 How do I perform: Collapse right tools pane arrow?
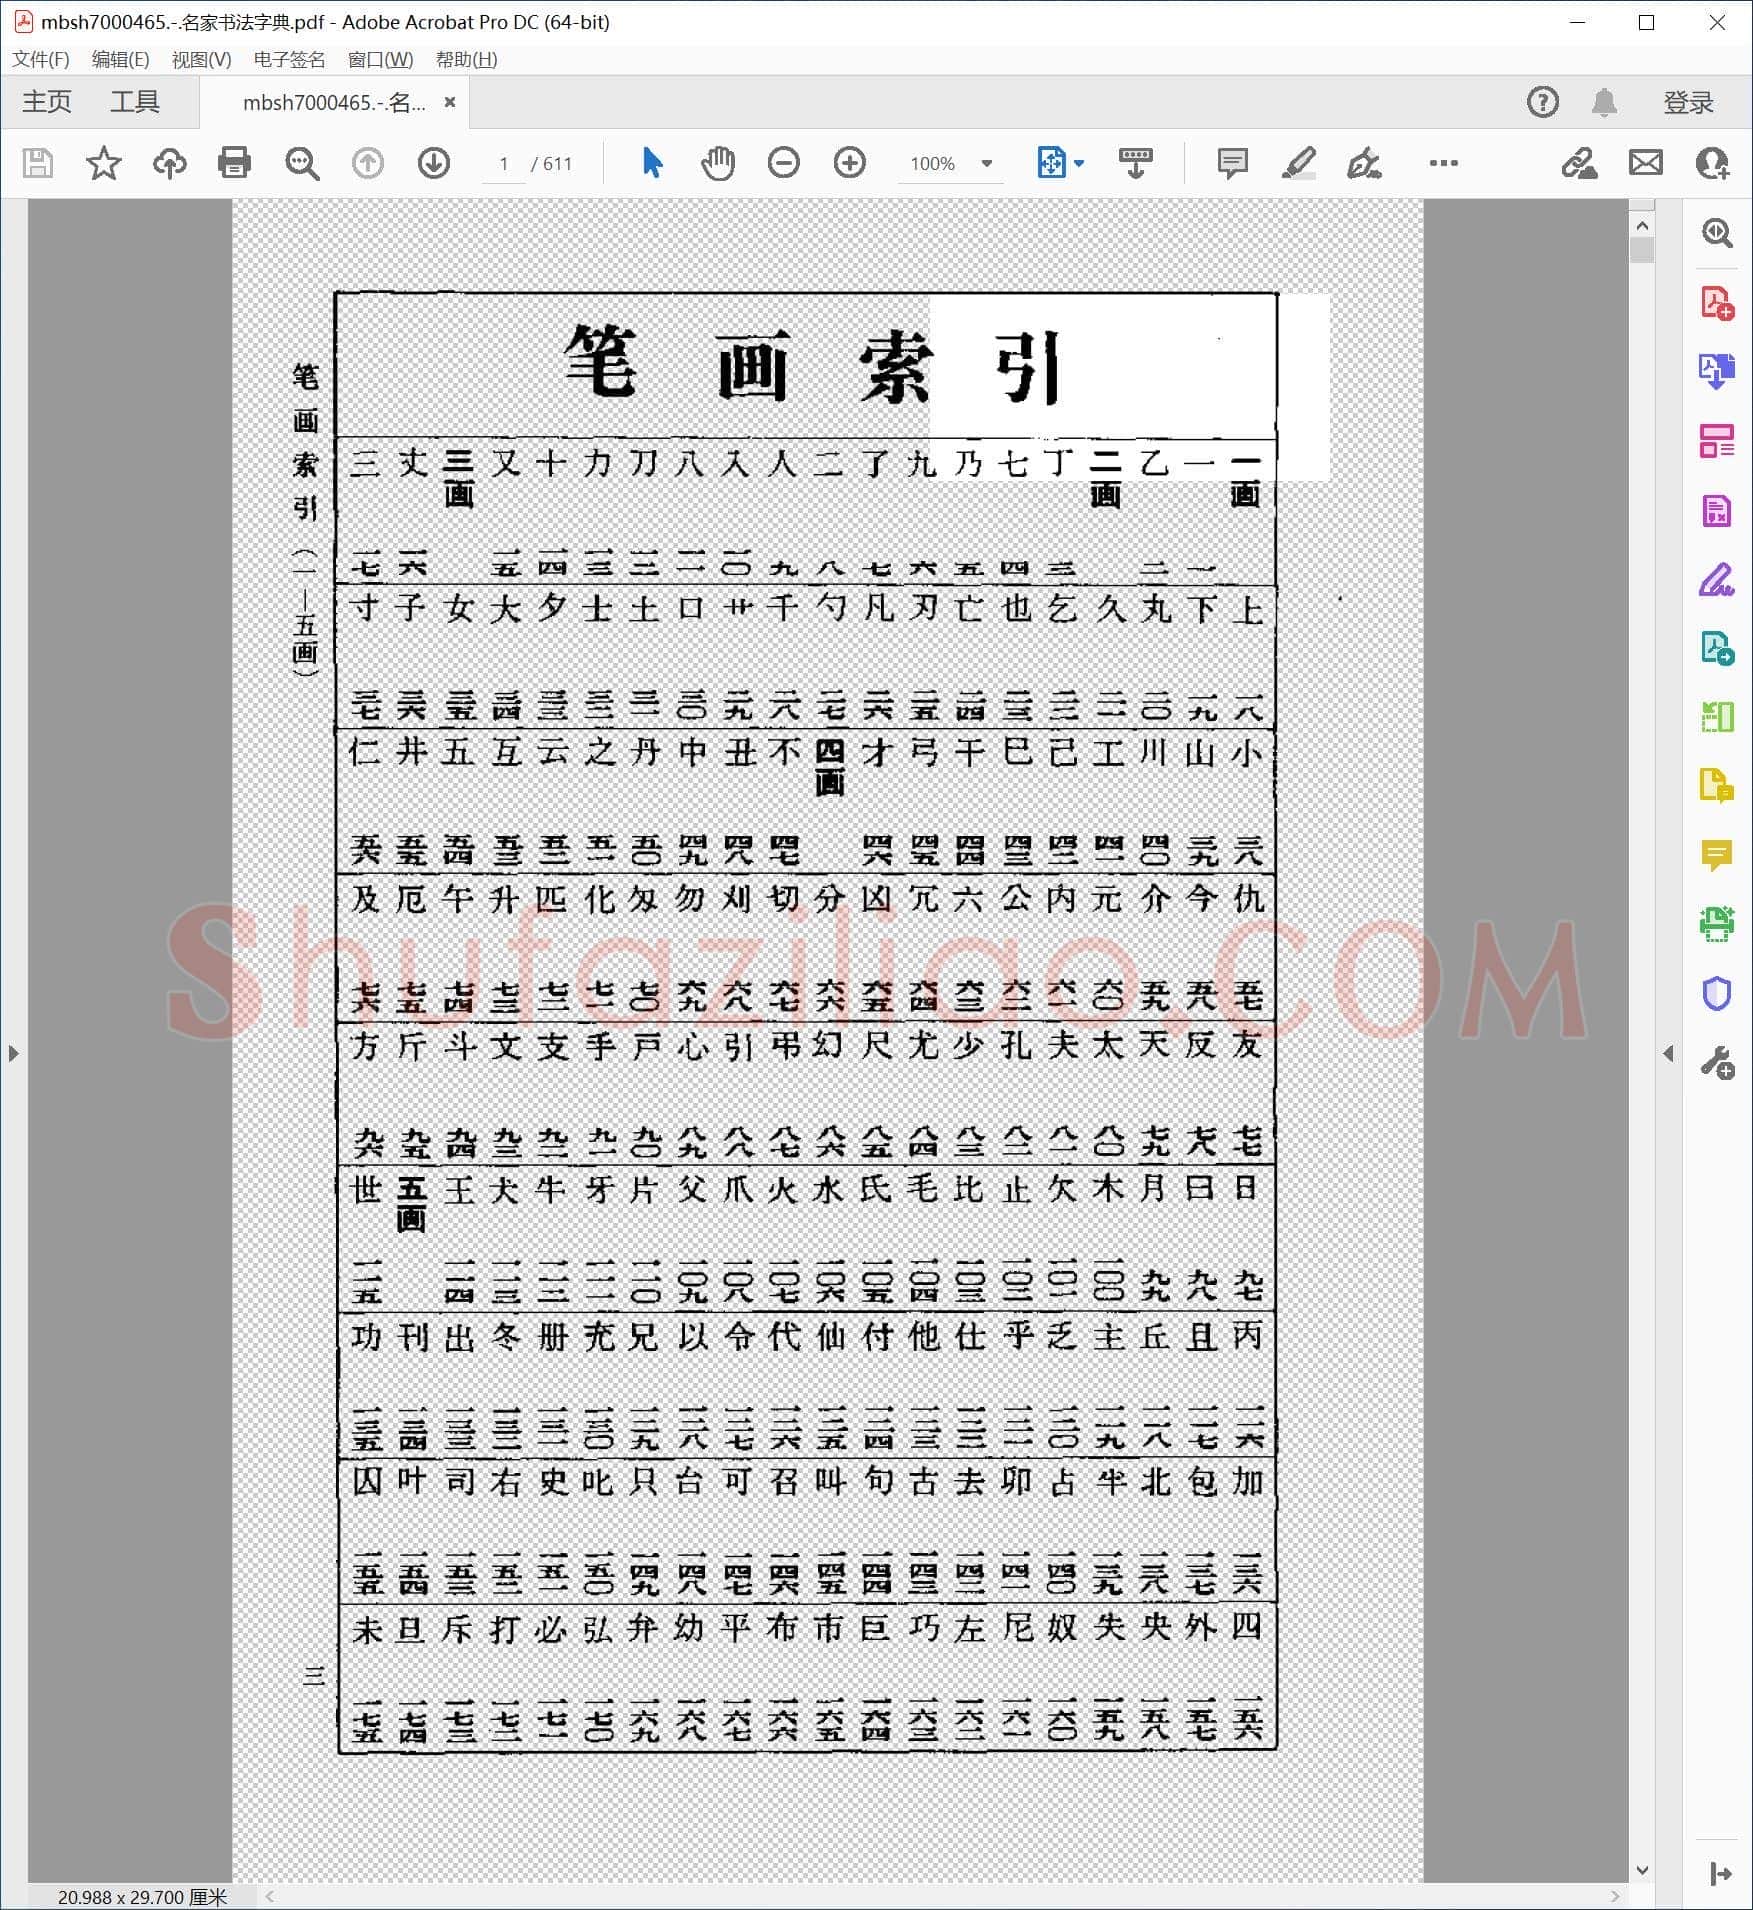click(x=1668, y=1053)
